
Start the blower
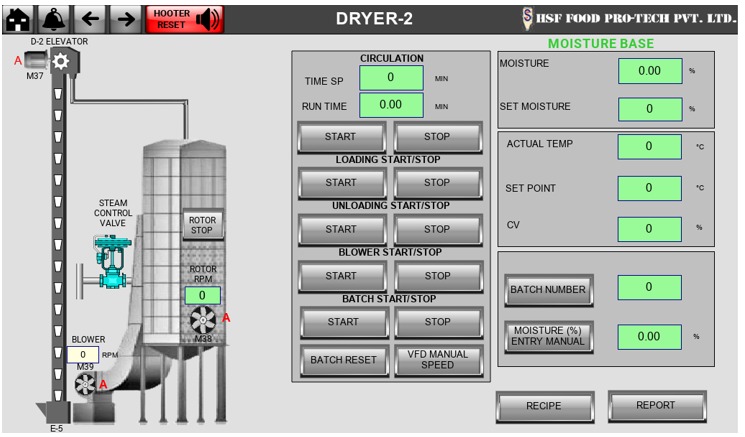(340, 276)
